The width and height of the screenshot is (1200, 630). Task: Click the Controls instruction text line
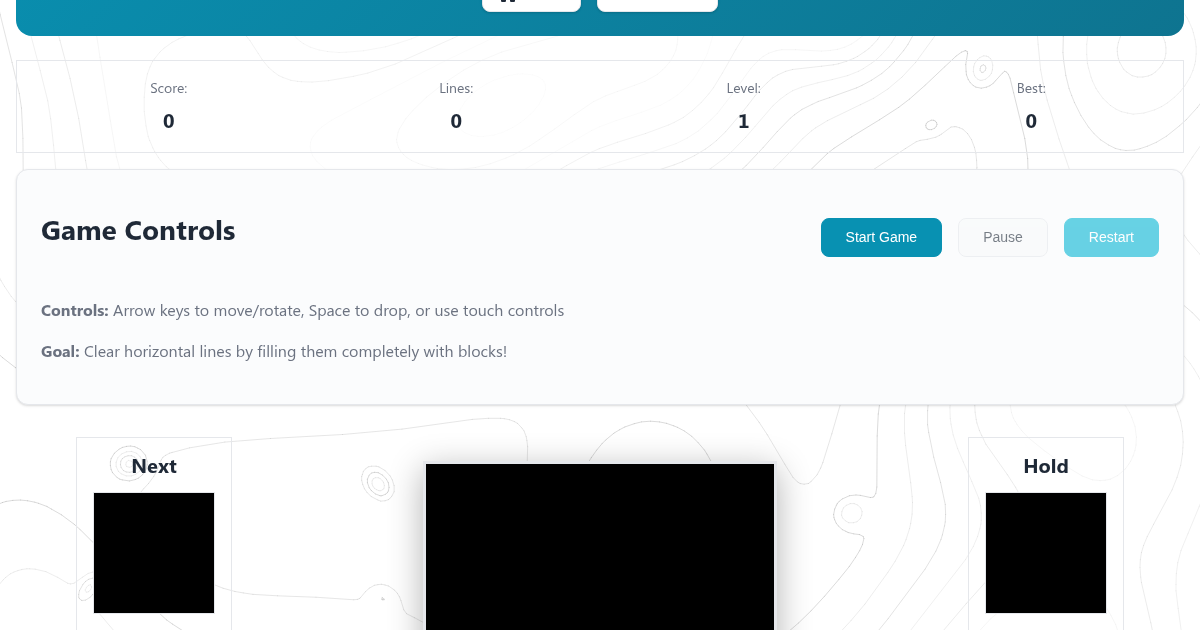pyautogui.click(x=302, y=311)
